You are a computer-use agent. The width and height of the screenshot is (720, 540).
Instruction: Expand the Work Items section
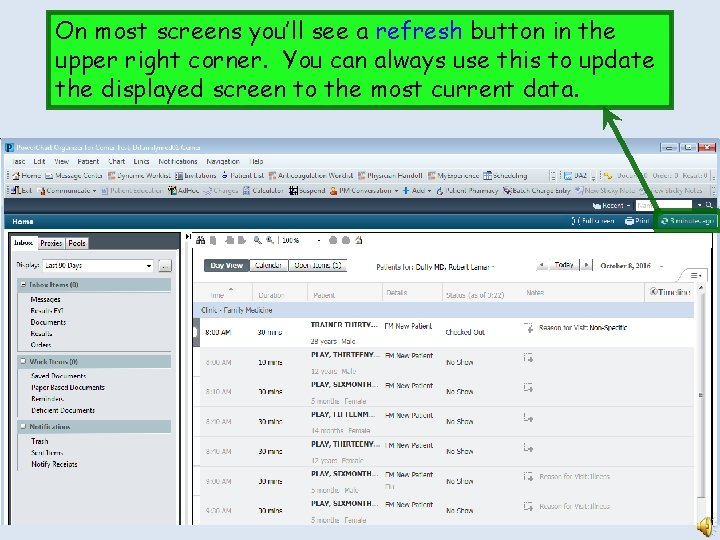coord(22,361)
